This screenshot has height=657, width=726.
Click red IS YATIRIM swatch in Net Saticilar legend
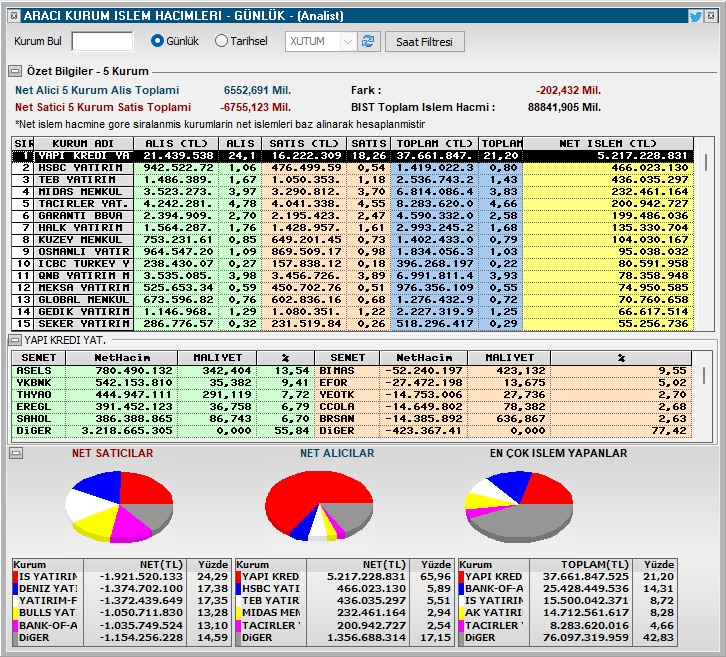(x=16, y=577)
